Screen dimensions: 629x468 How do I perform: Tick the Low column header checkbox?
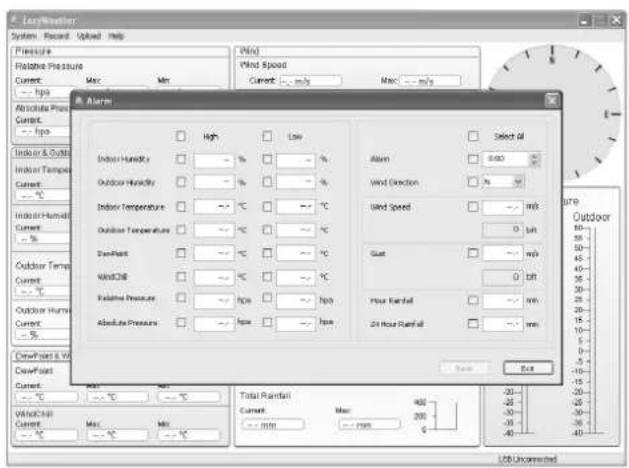267,136
